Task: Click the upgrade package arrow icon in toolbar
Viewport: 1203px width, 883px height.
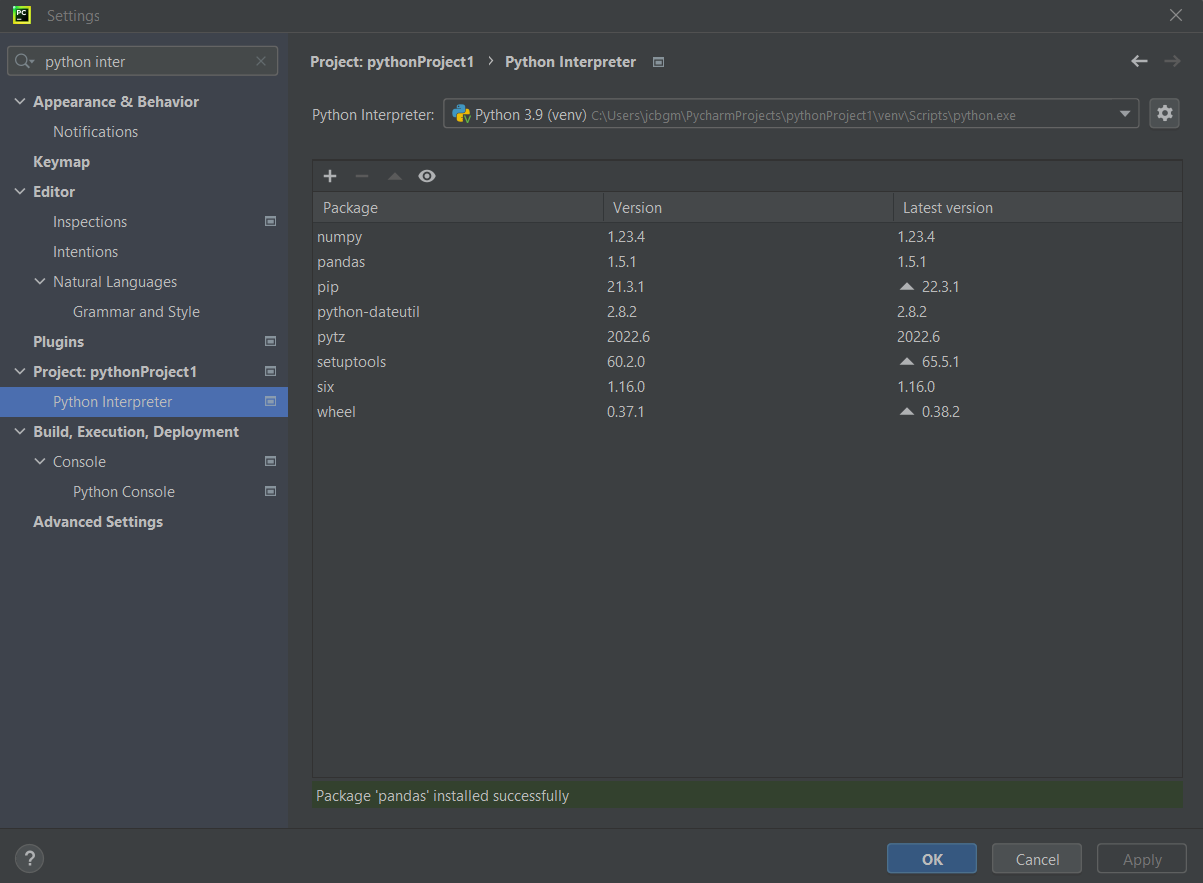Action: click(395, 176)
